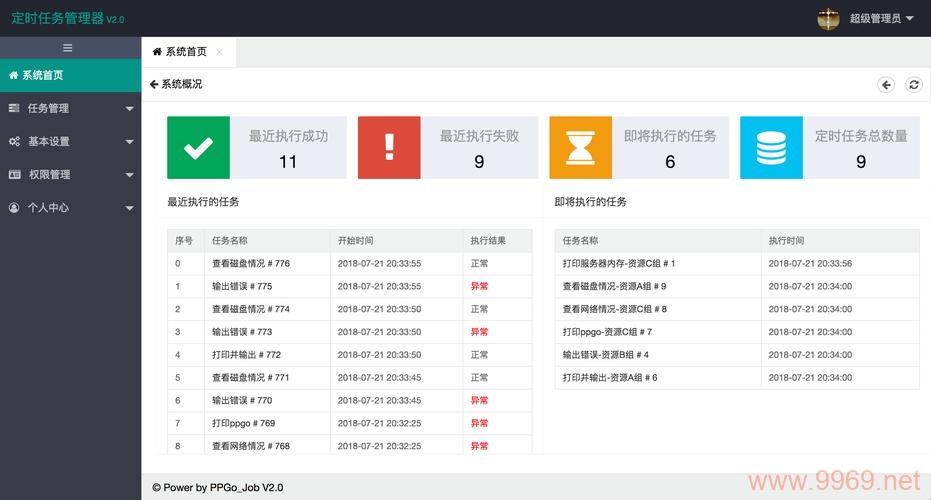Click the 最近执行失败 count card
The width and height of the screenshot is (931, 500).
point(448,147)
